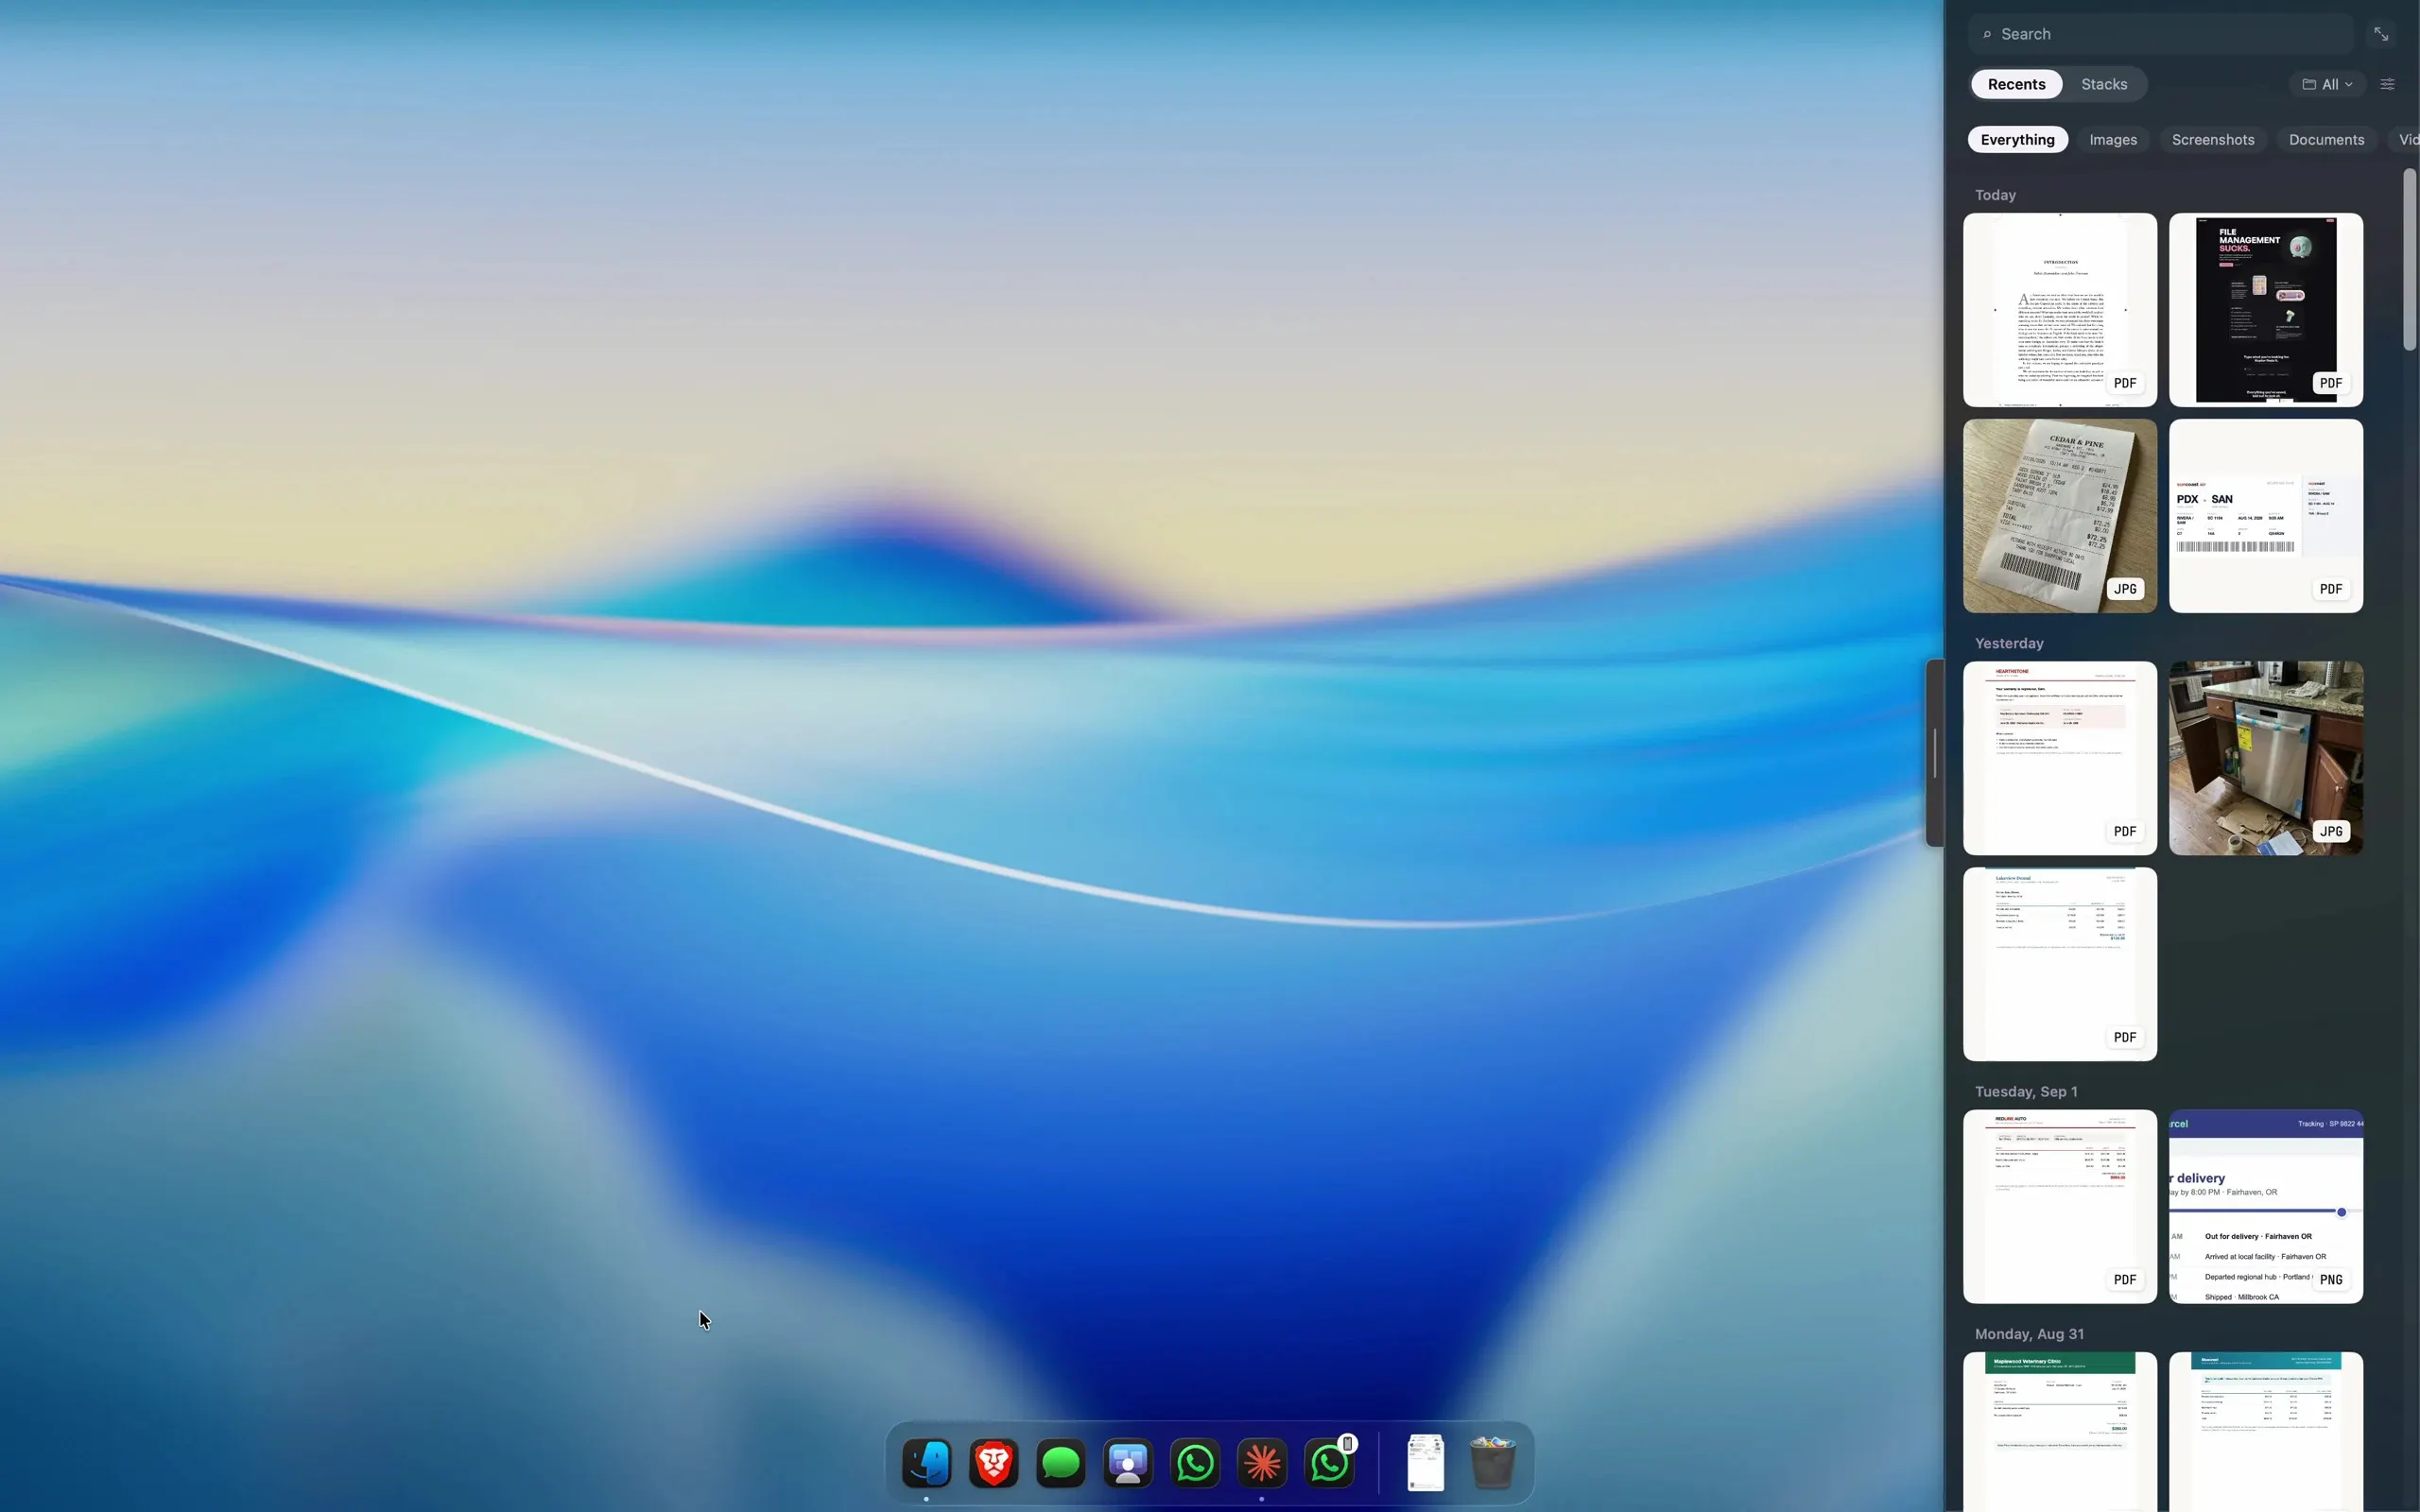
Task: Click the side panel edge handle
Action: [1935, 752]
